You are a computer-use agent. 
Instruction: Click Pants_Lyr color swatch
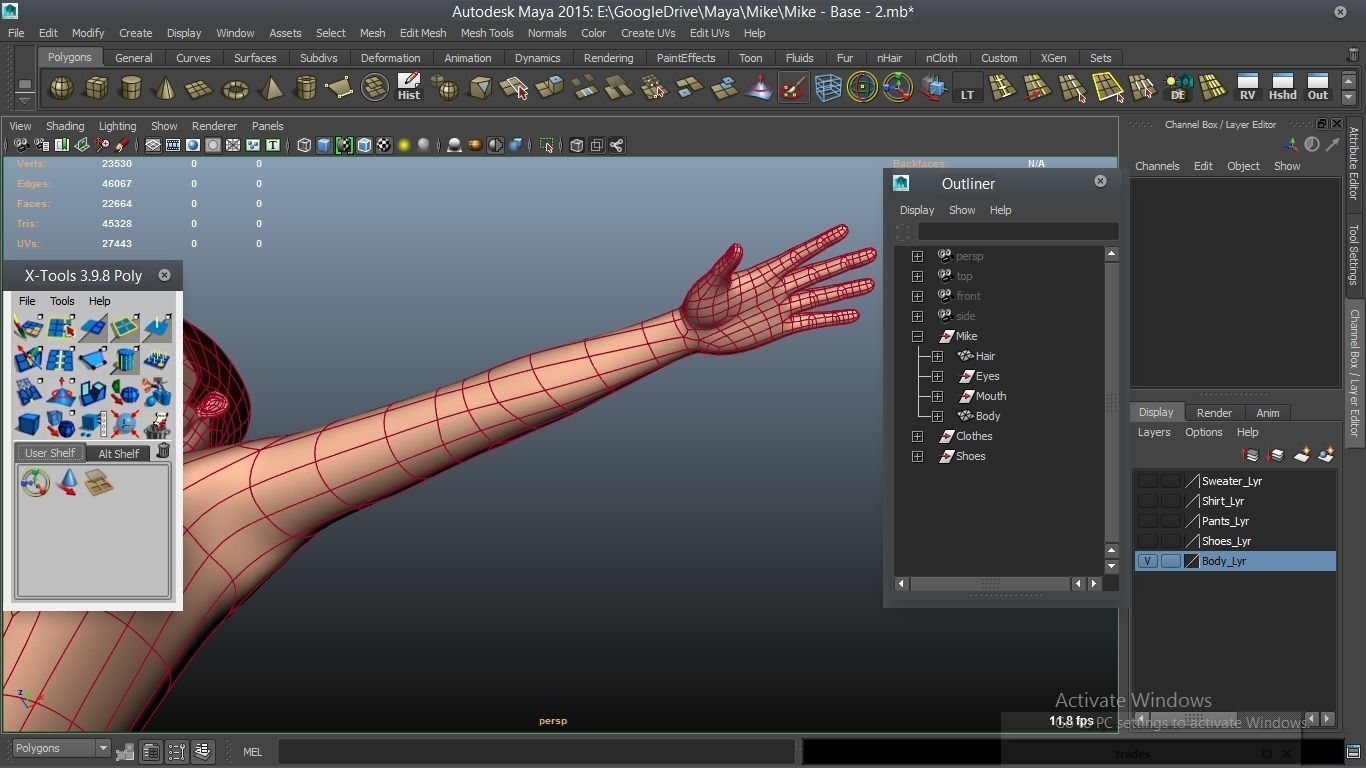pos(1192,521)
